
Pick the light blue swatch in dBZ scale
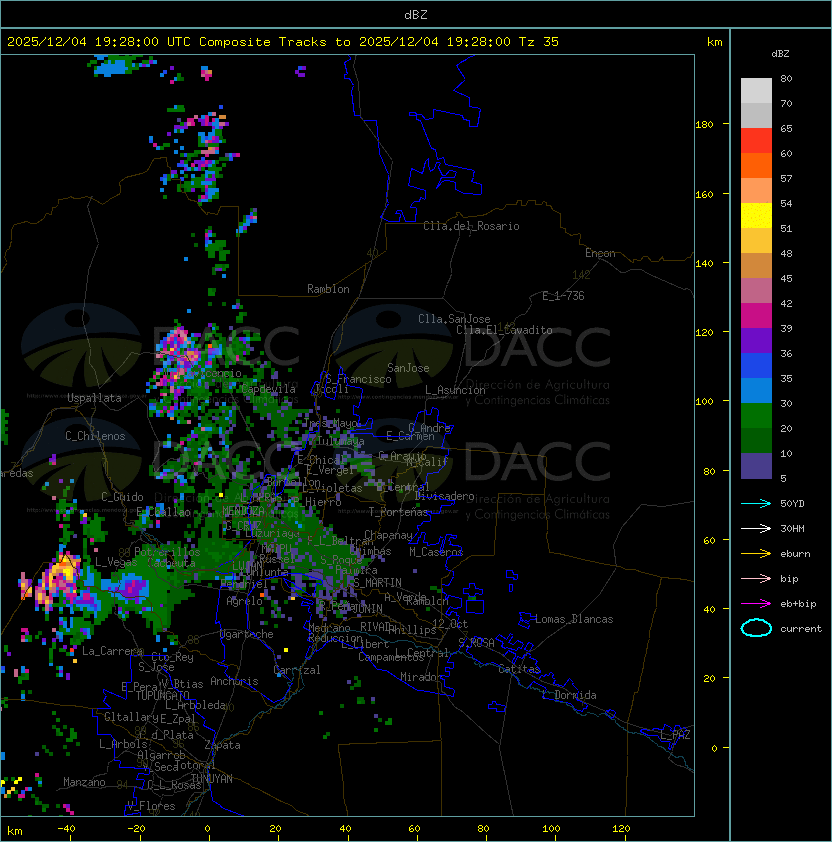click(x=756, y=390)
